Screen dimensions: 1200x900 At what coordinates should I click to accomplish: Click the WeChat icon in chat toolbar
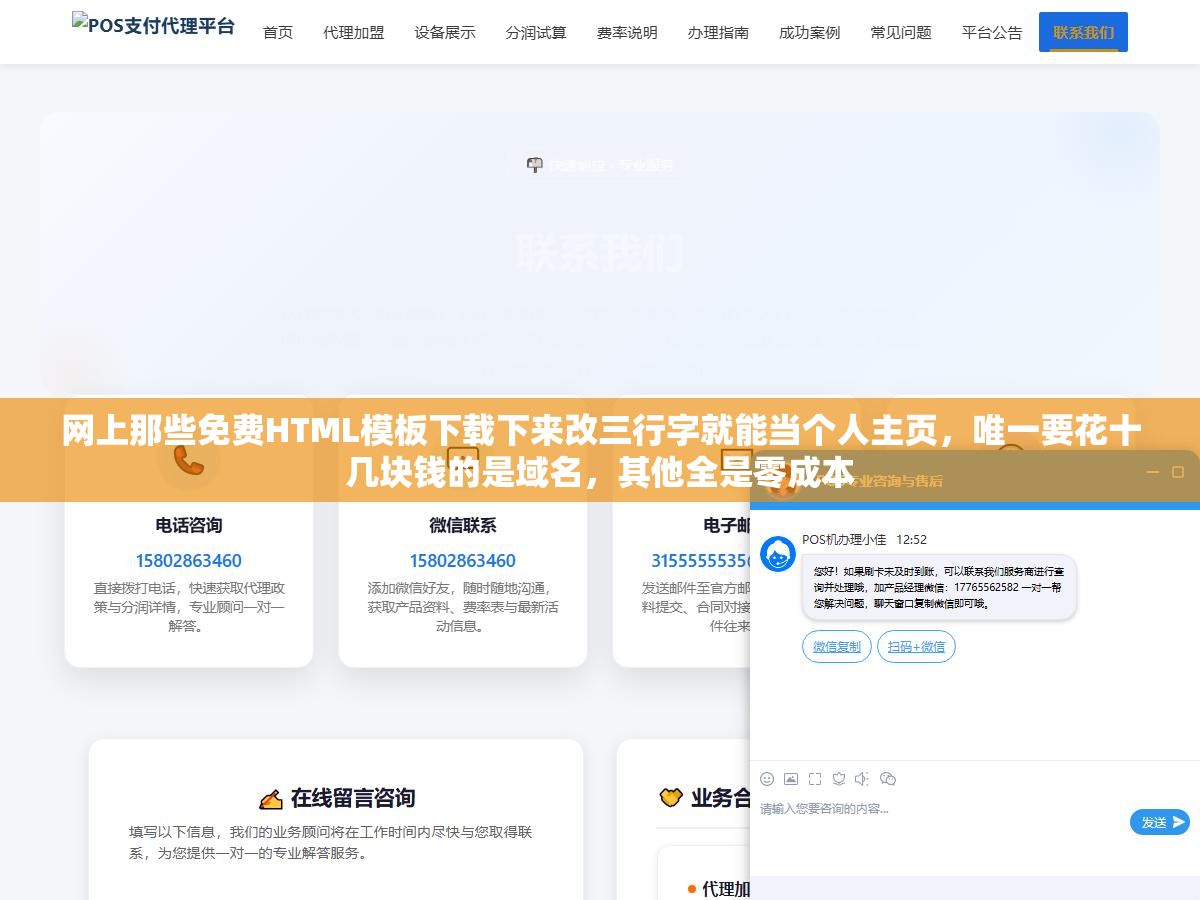[887, 779]
